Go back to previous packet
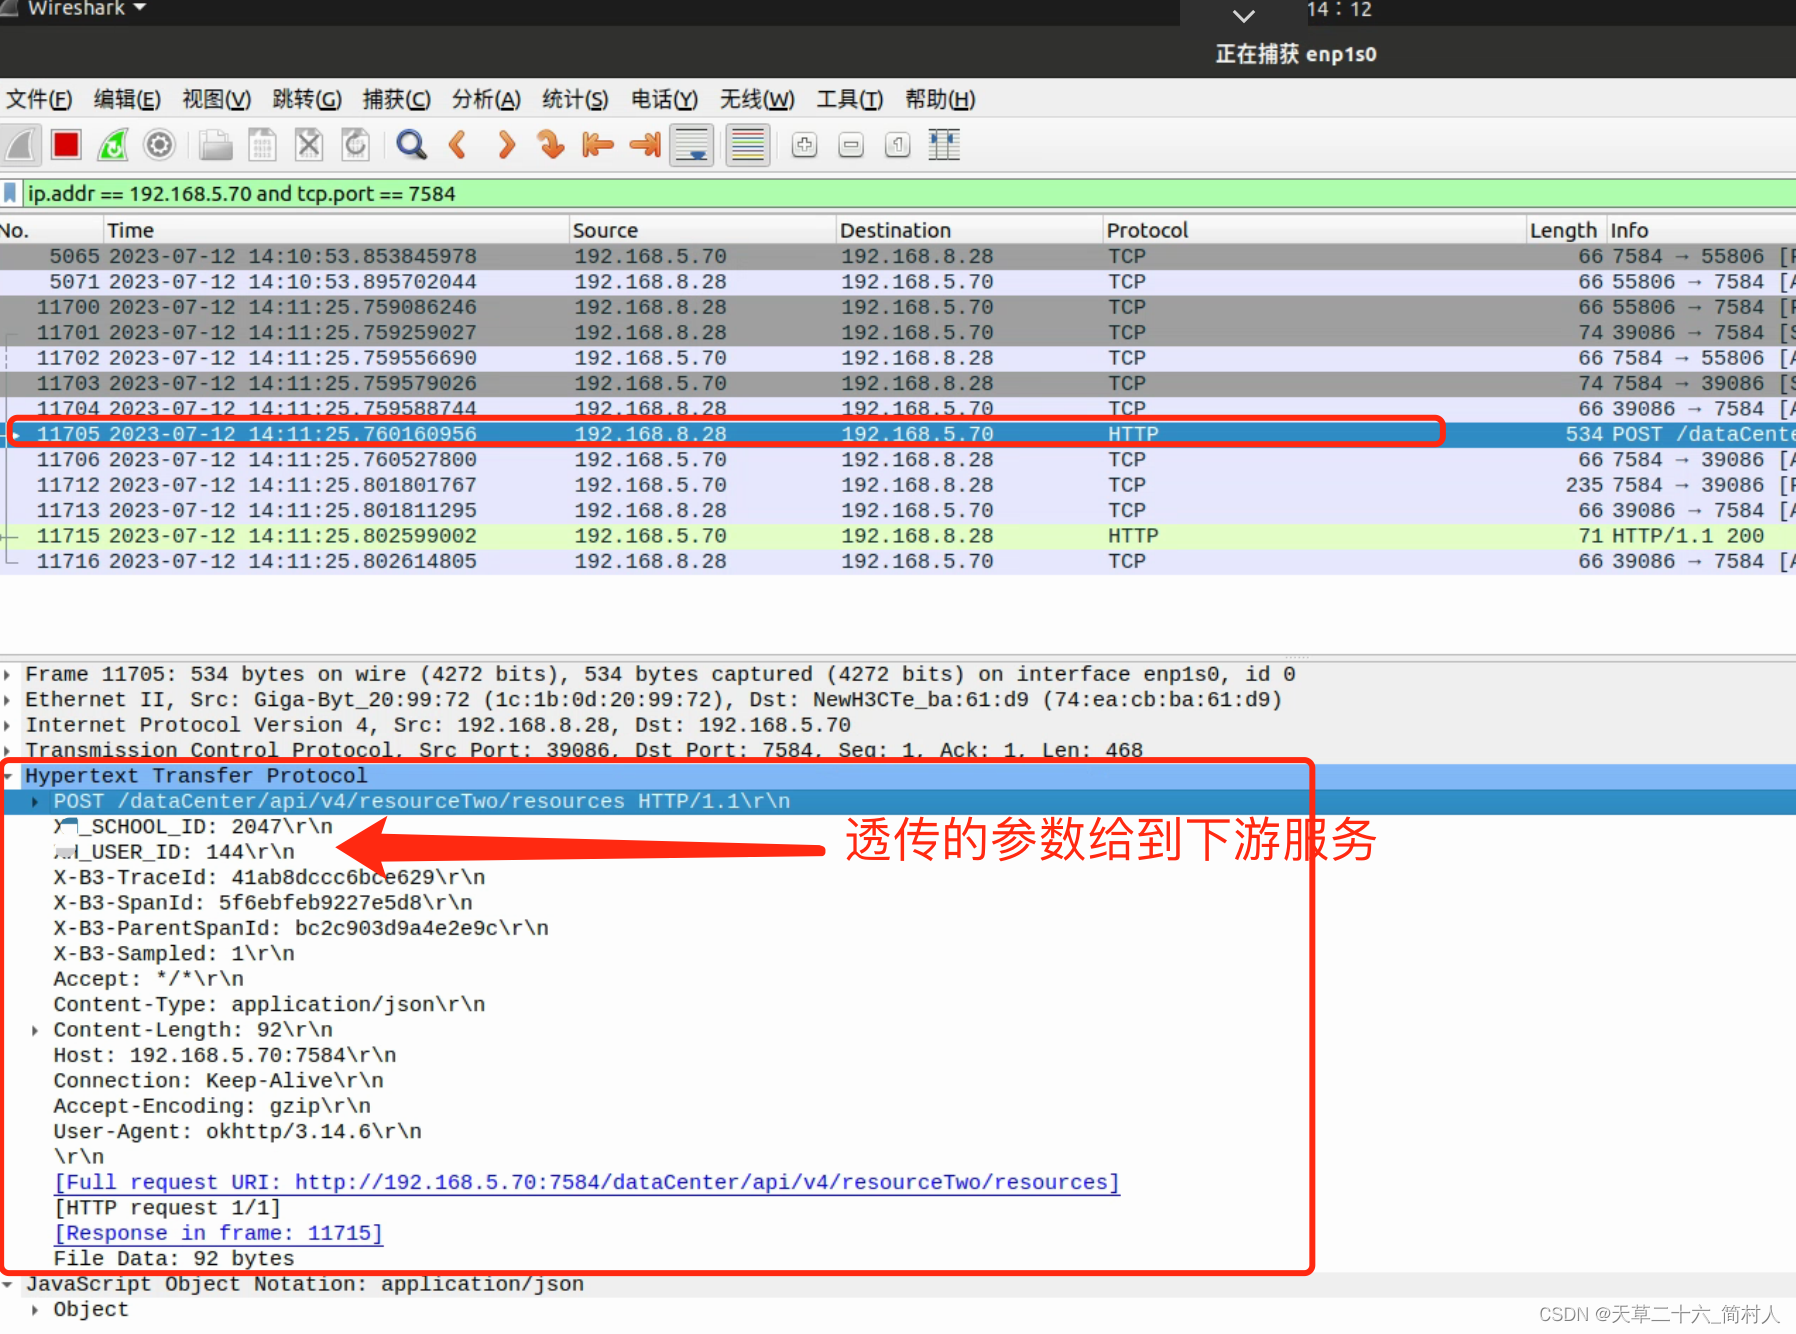Image resolution: width=1796 pixels, height=1334 pixels. (x=458, y=145)
